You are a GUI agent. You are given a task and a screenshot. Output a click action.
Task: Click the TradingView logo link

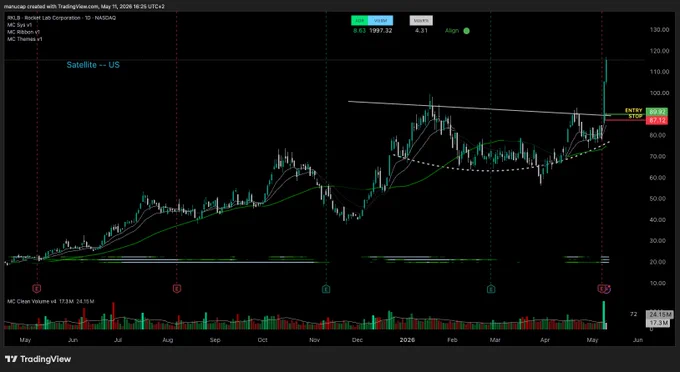point(38,359)
